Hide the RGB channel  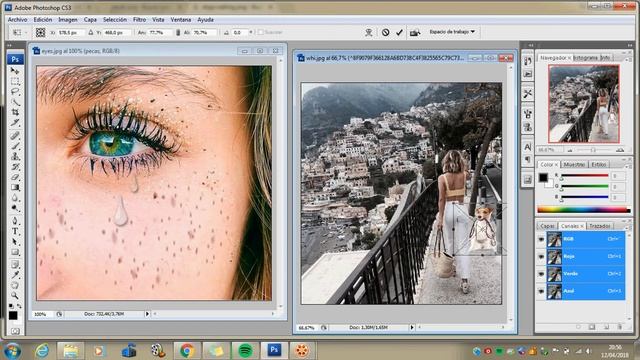click(x=541, y=240)
